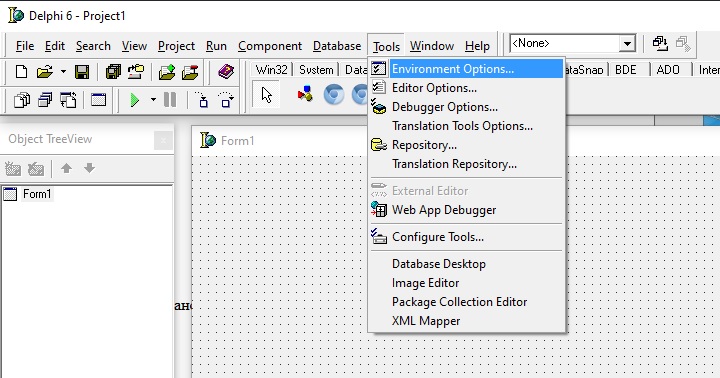Expand the Run button dropdown arrow
720x378 pixels.
153,99
